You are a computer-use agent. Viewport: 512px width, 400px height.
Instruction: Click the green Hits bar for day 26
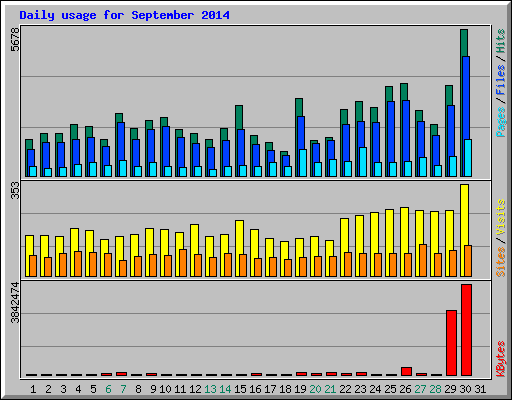[404, 92]
